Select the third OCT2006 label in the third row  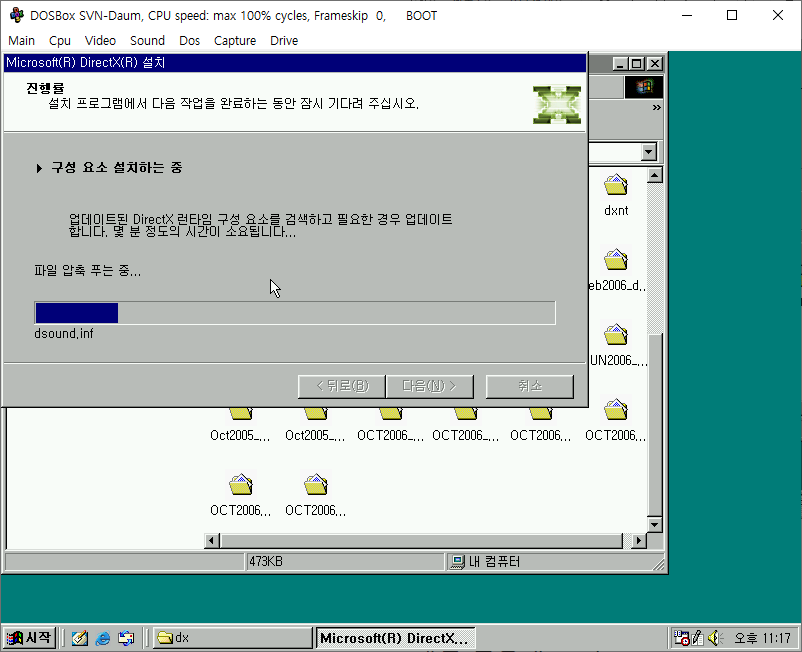coord(541,436)
